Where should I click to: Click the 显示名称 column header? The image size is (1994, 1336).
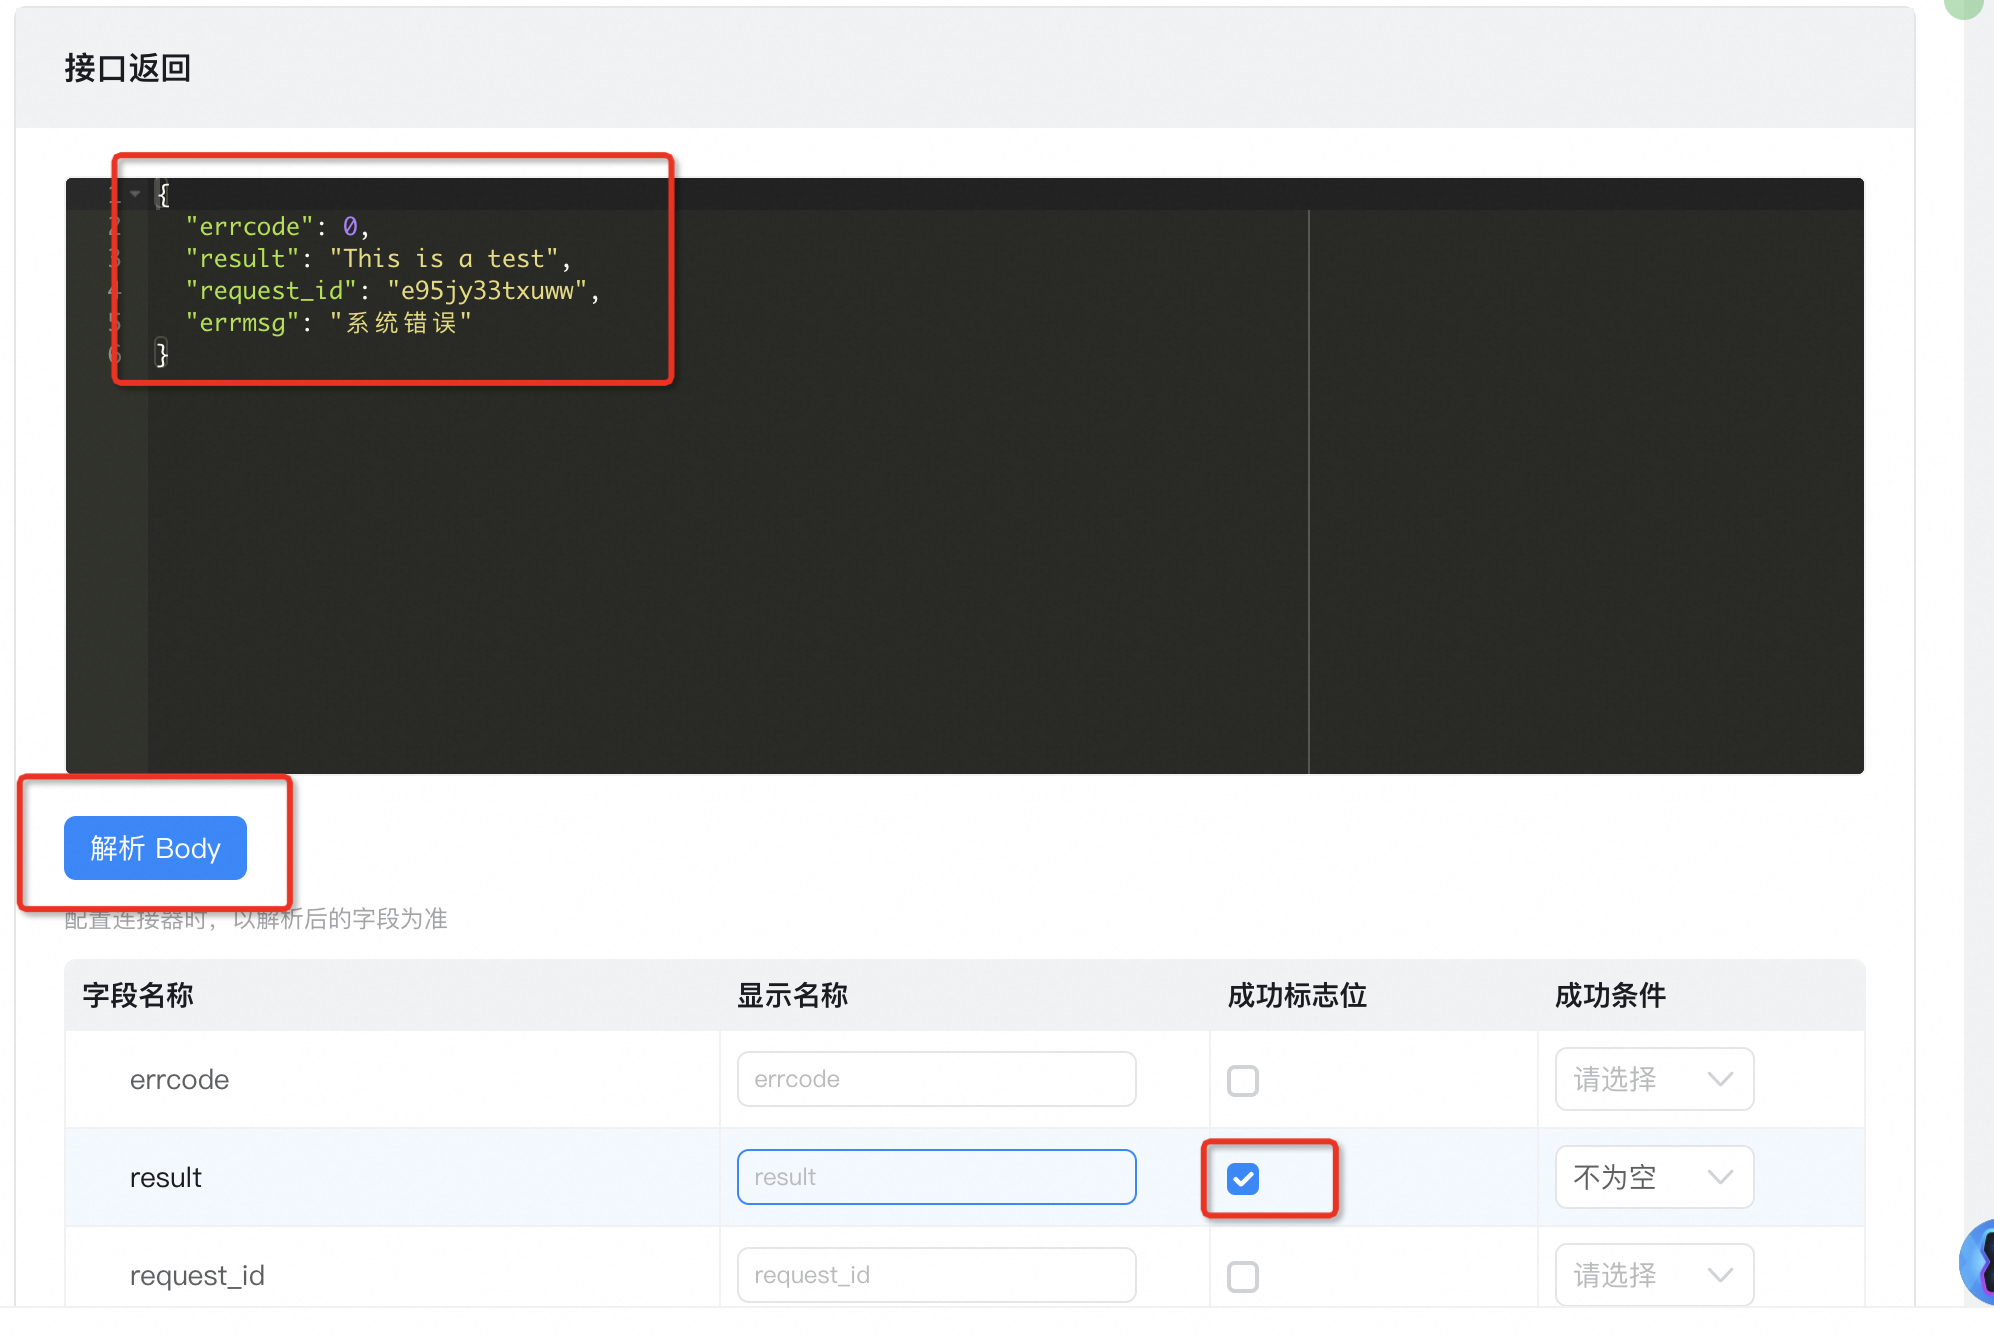pyautogui.click(x=792, y=995)
